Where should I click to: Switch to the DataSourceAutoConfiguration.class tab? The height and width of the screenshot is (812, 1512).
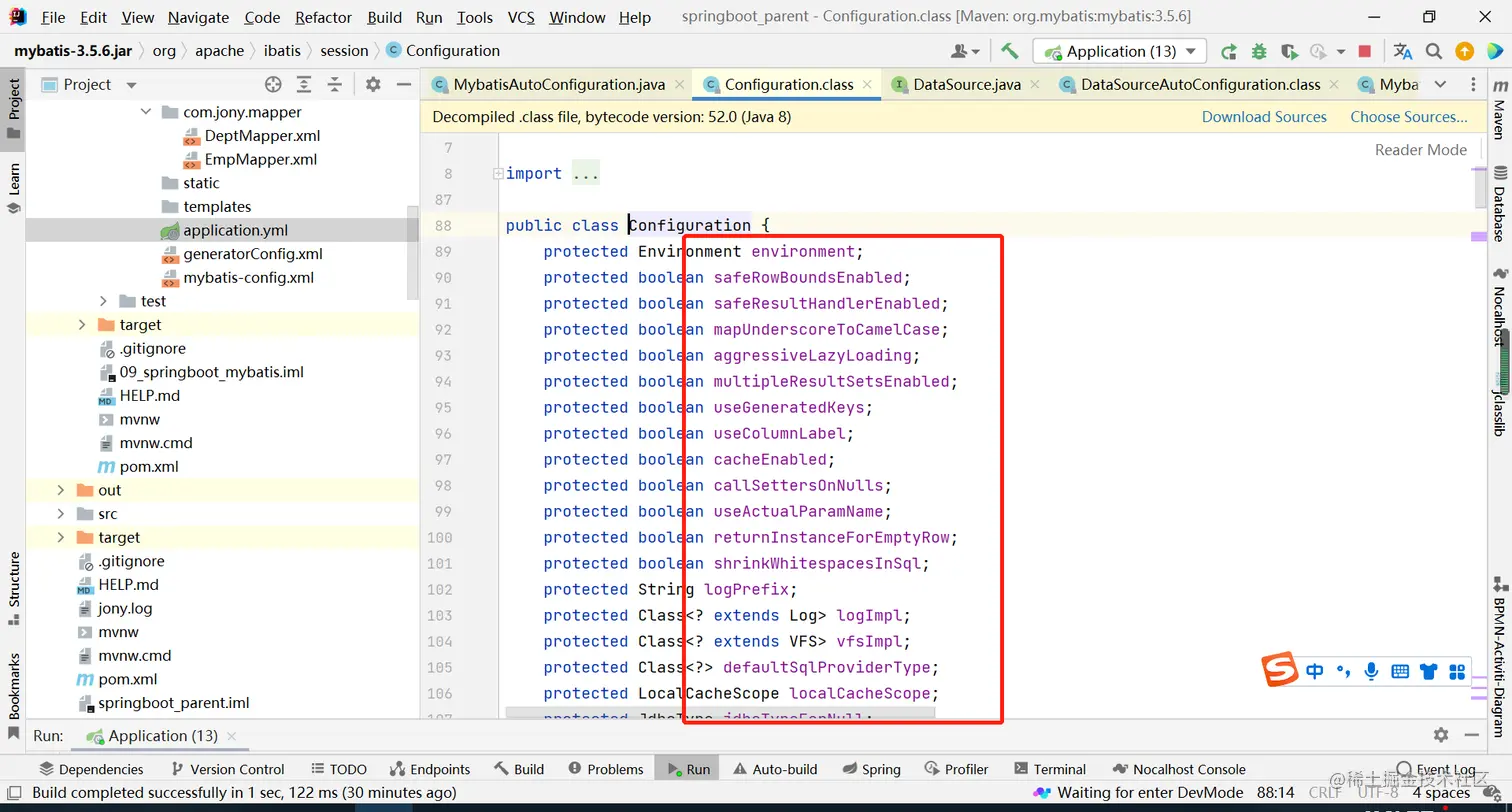[x=1200, y=85]
